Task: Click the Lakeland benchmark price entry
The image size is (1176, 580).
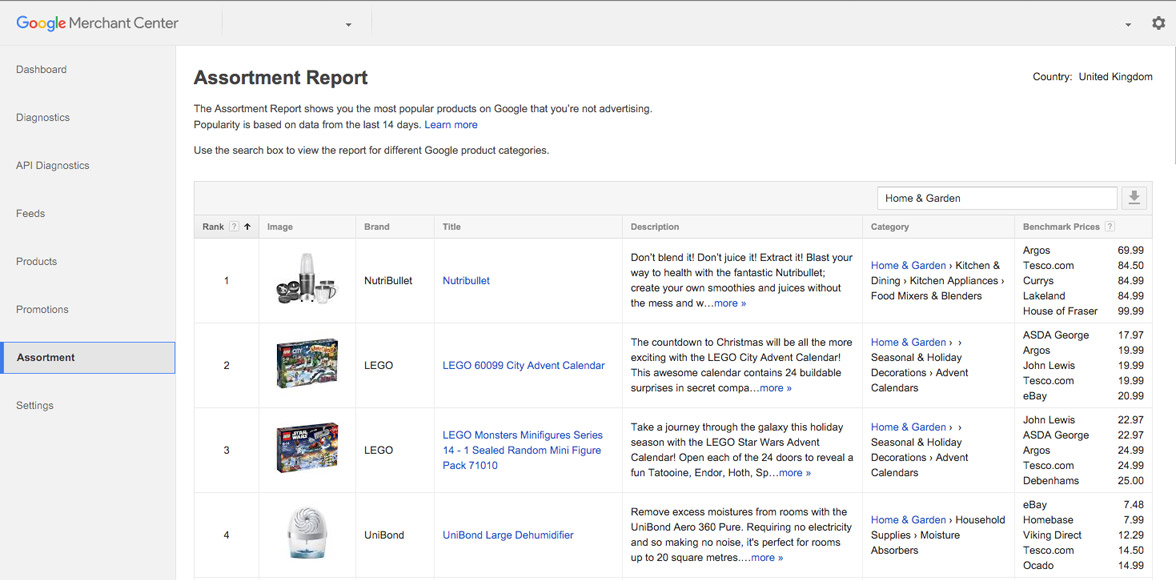Action: [1083, 296]
